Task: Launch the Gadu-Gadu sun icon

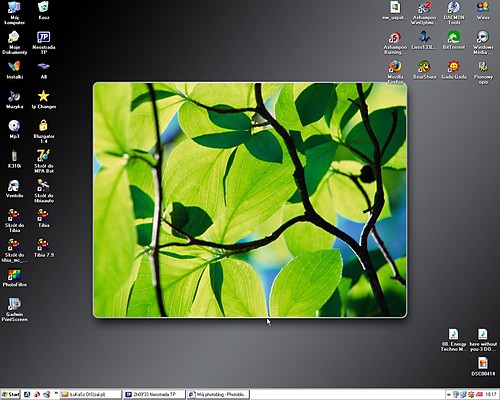Action: [x=454, y=70]
